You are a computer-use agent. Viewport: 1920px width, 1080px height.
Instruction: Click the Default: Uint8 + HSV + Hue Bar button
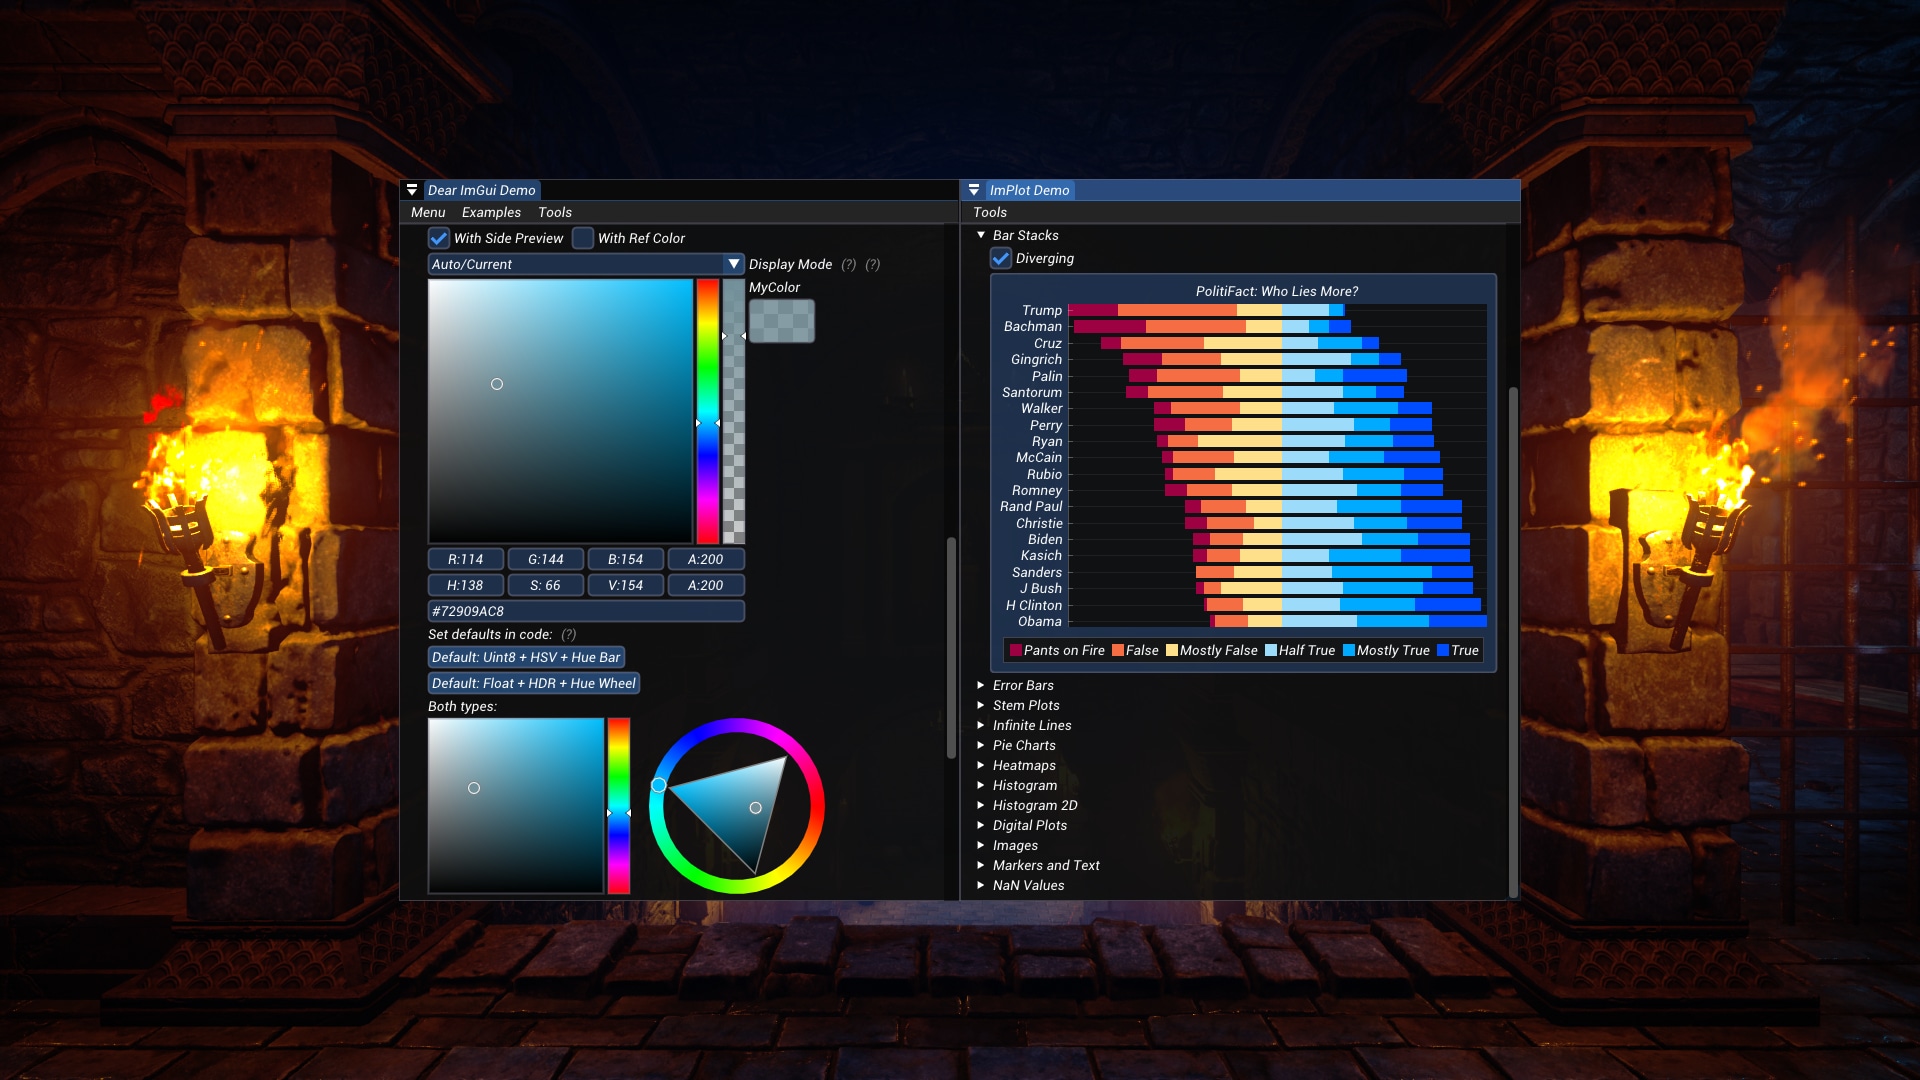pyautogui.click(x=527, y=657)
